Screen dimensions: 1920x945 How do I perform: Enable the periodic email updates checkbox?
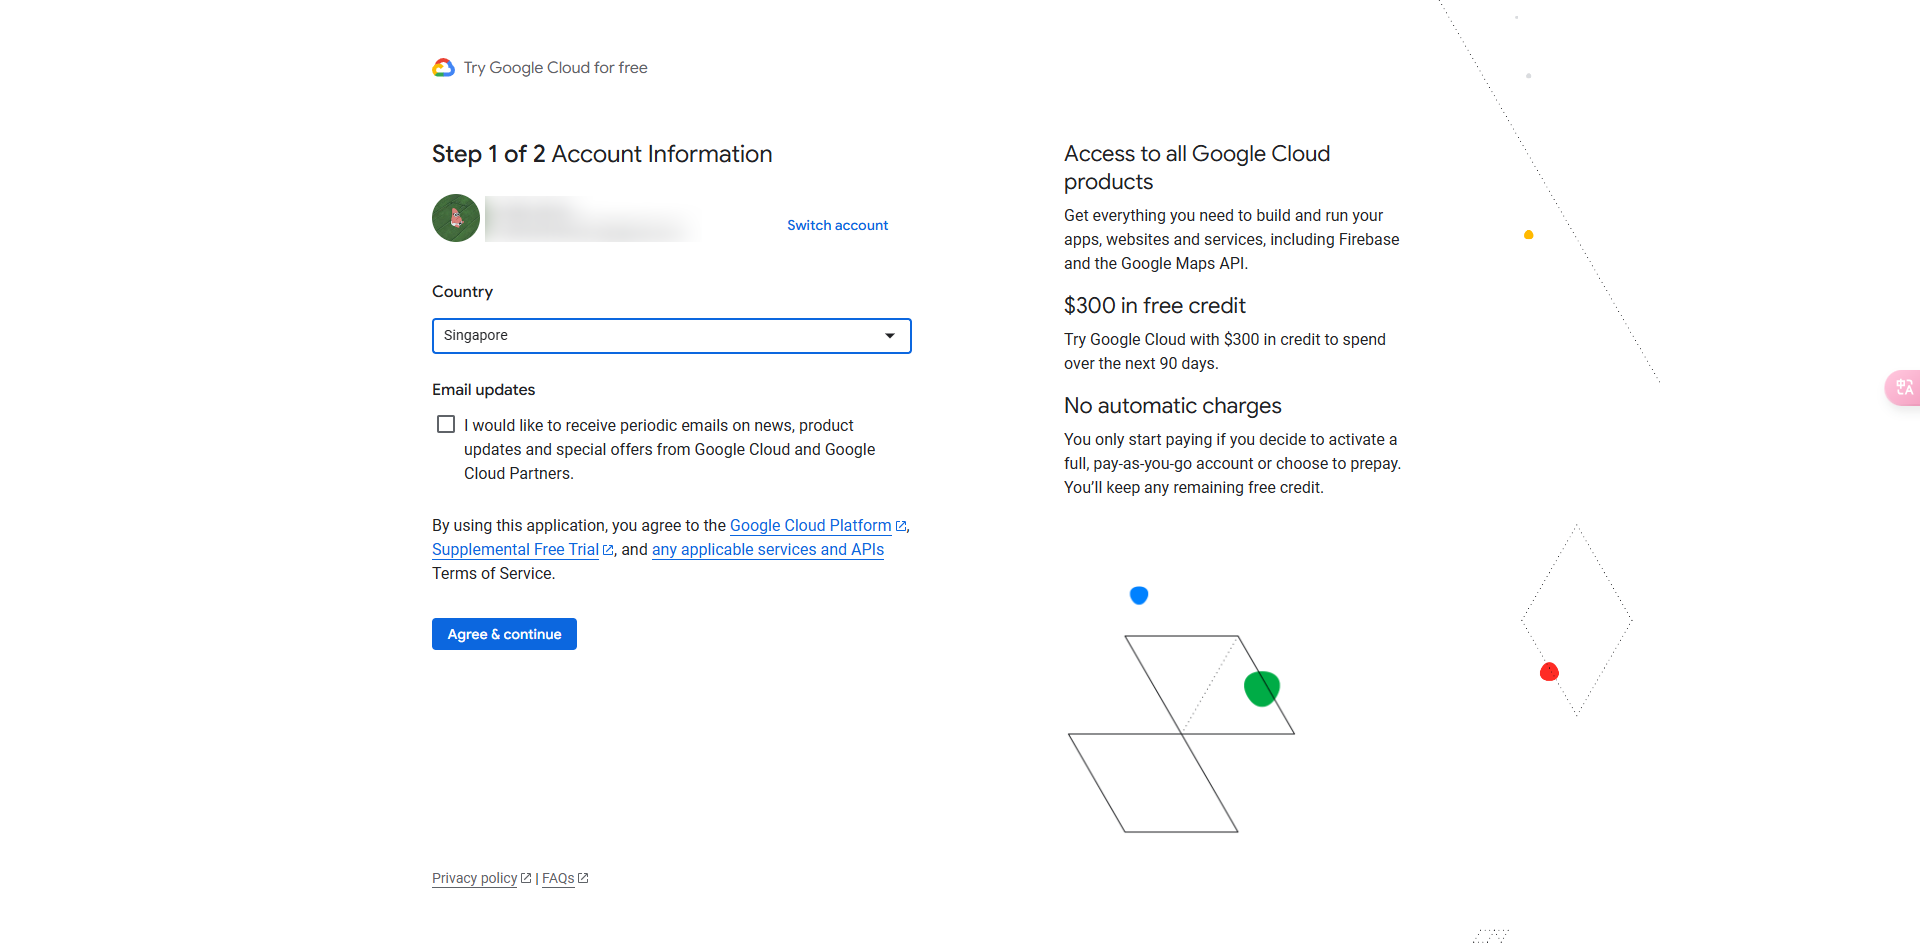[446, 425]
